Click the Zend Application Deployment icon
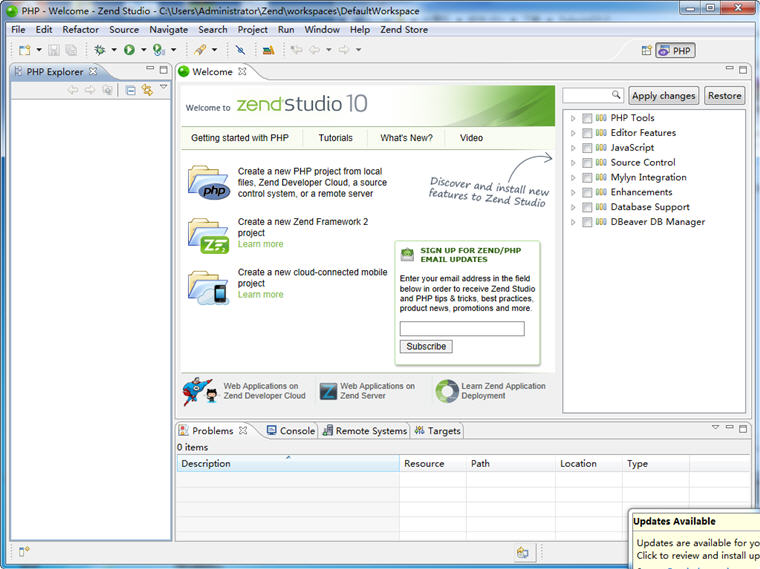The width and height of the screenshot is (760, 569). point(447,391)
